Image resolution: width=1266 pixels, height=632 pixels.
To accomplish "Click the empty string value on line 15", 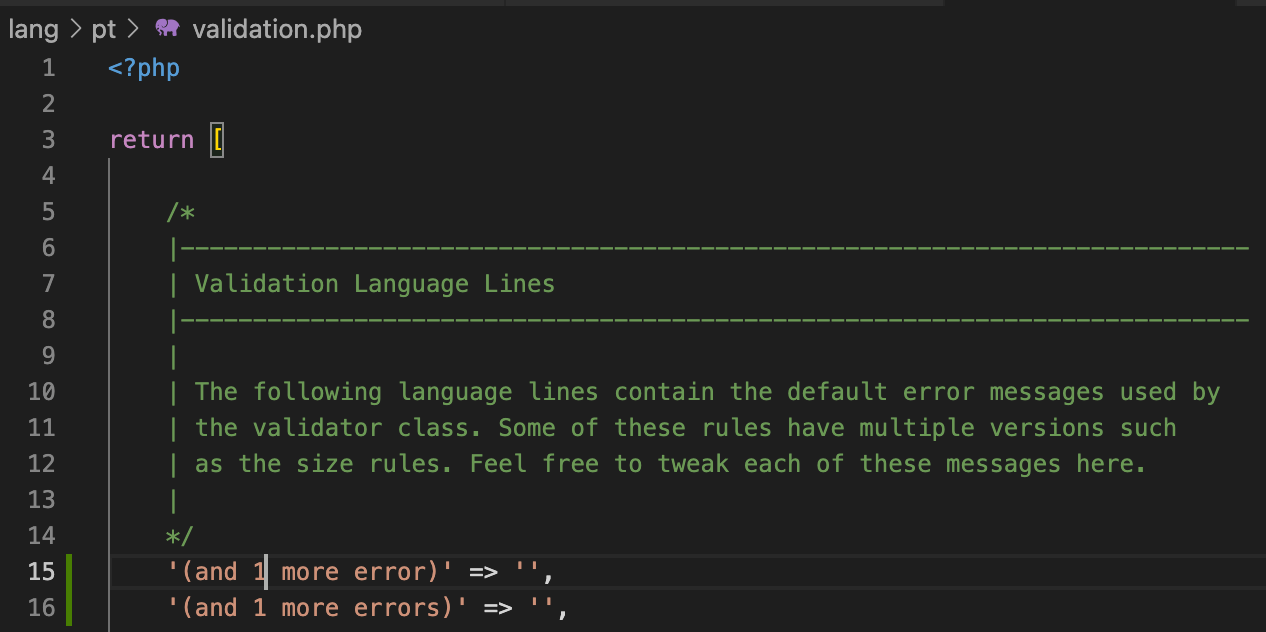I will pos(528,572).
